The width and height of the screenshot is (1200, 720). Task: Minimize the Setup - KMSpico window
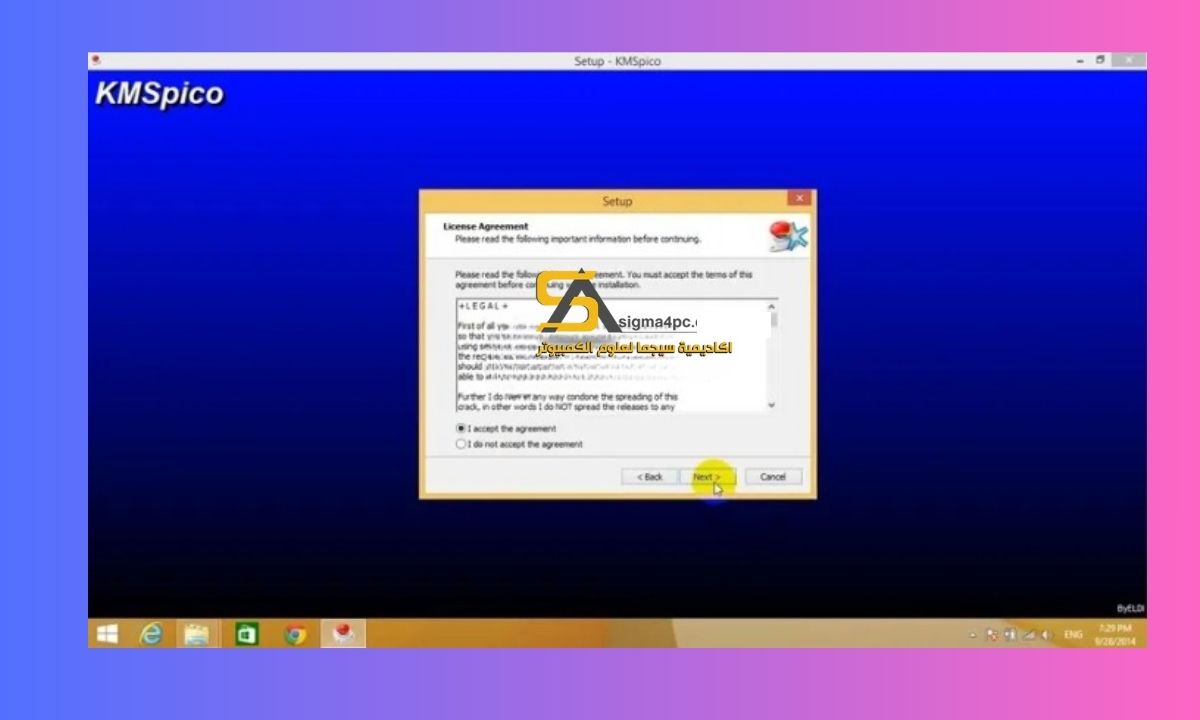(x=1081, y=61)
